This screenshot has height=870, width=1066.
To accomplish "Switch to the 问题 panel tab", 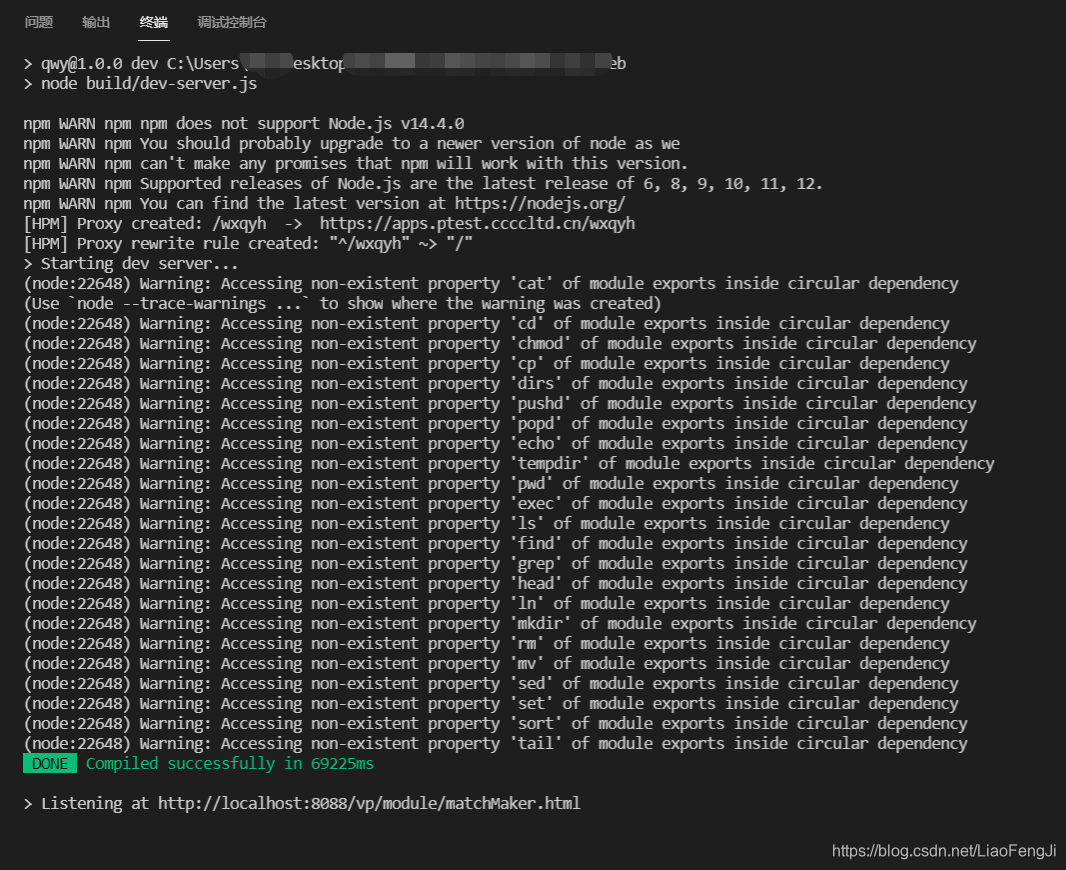I will (x=39, y=22).
